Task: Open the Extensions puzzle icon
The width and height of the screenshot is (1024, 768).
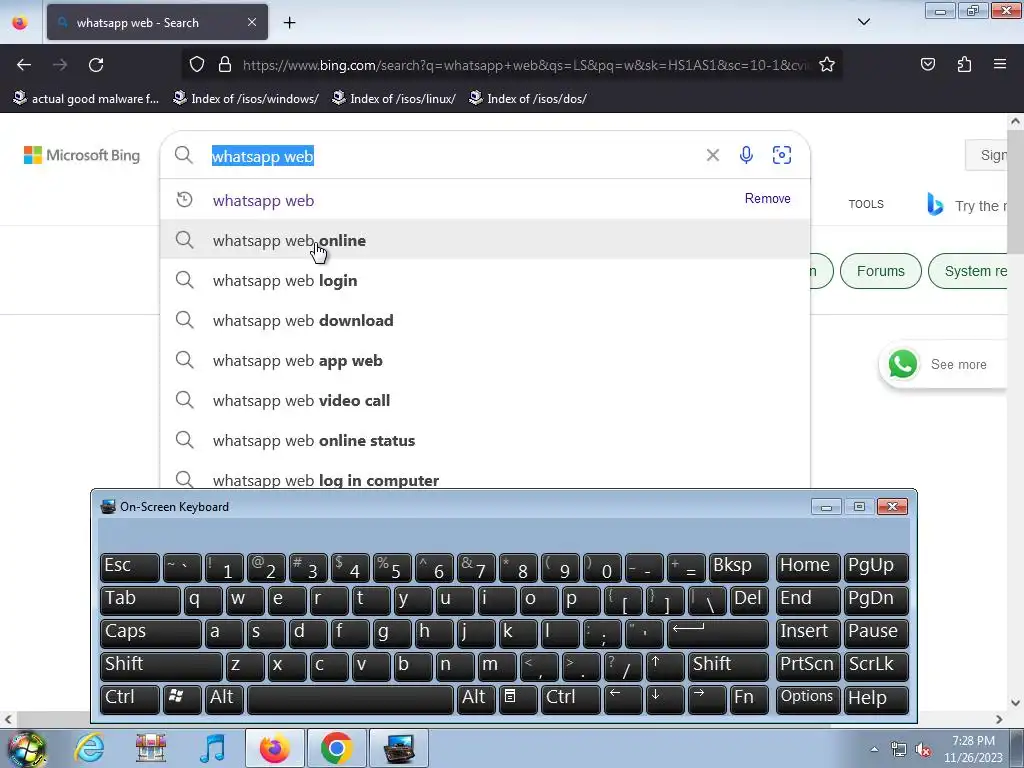Action: (964, 65)
